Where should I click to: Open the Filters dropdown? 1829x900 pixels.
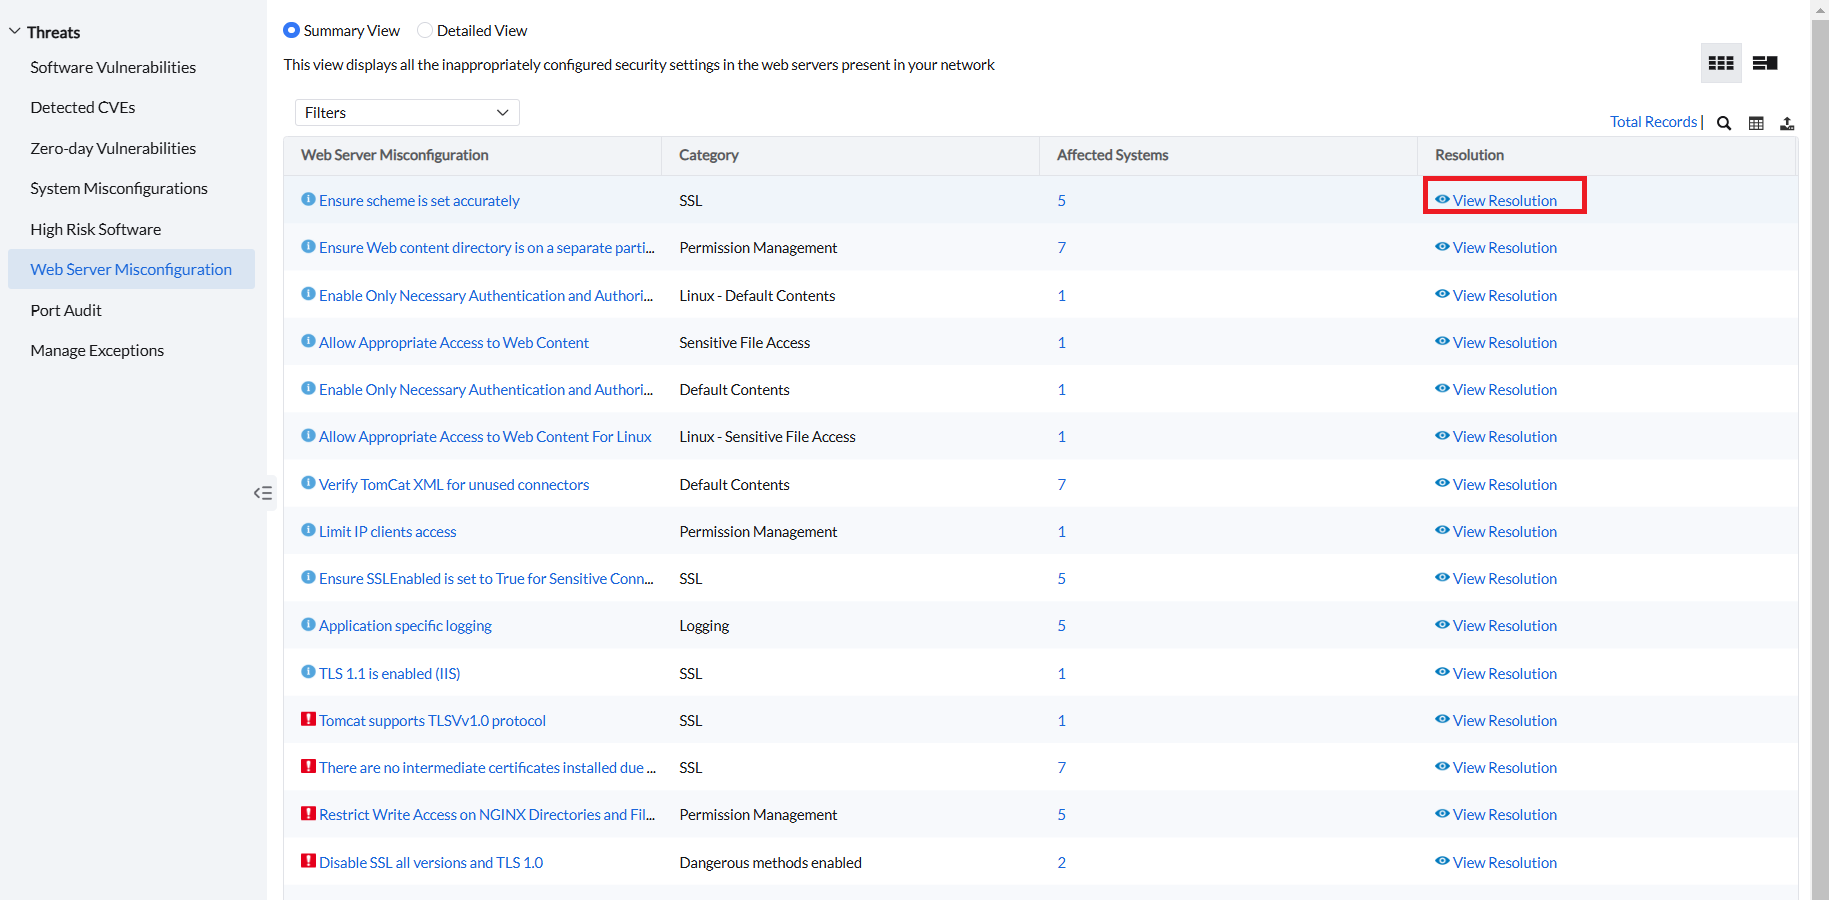point(407,113)
